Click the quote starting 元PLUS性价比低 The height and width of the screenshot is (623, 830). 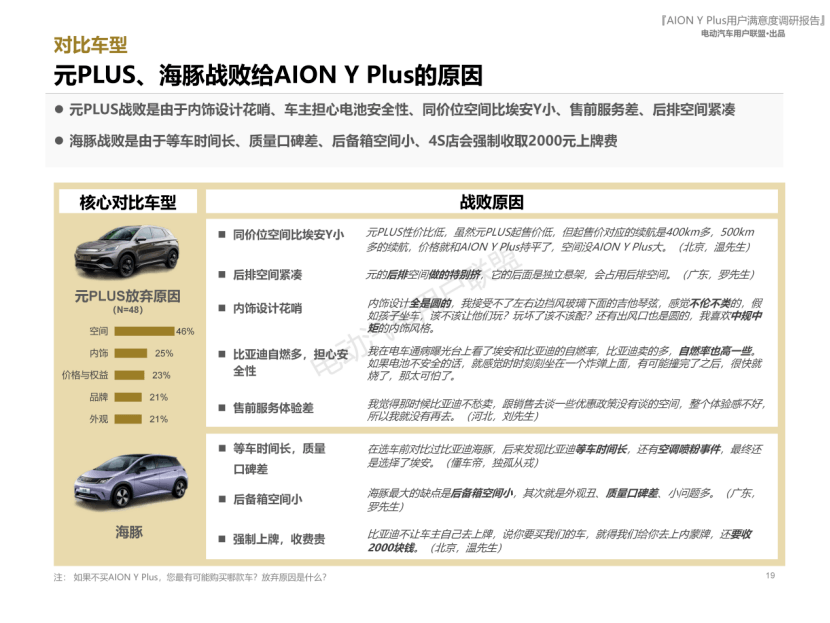pos(561,239)
